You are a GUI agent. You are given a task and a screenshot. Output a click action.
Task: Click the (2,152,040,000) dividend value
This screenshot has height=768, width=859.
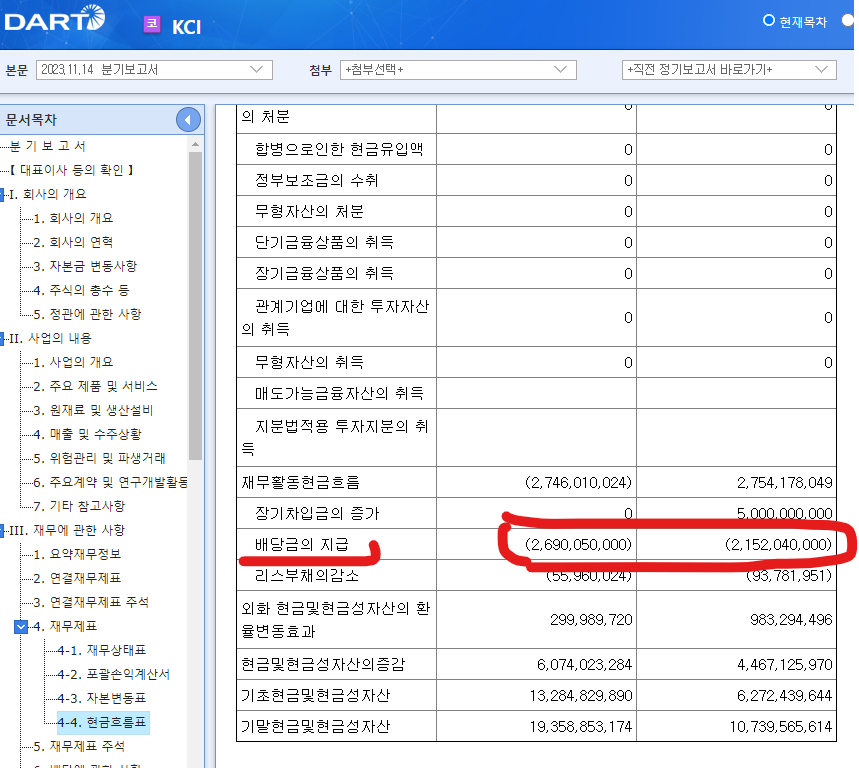(778, 545)
